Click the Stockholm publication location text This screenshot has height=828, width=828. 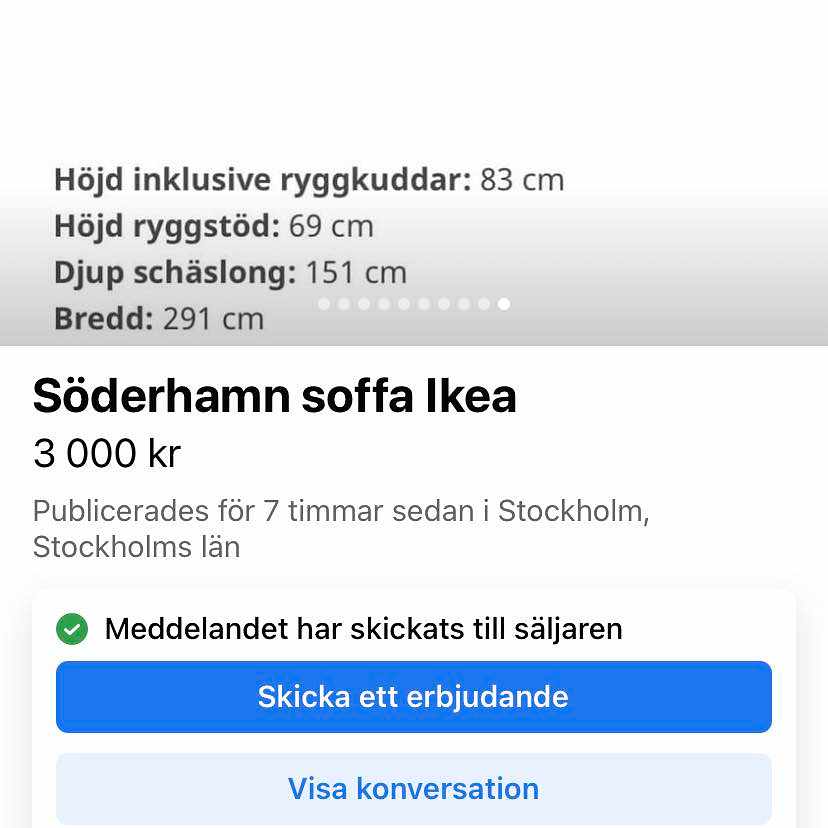[340, 528]
